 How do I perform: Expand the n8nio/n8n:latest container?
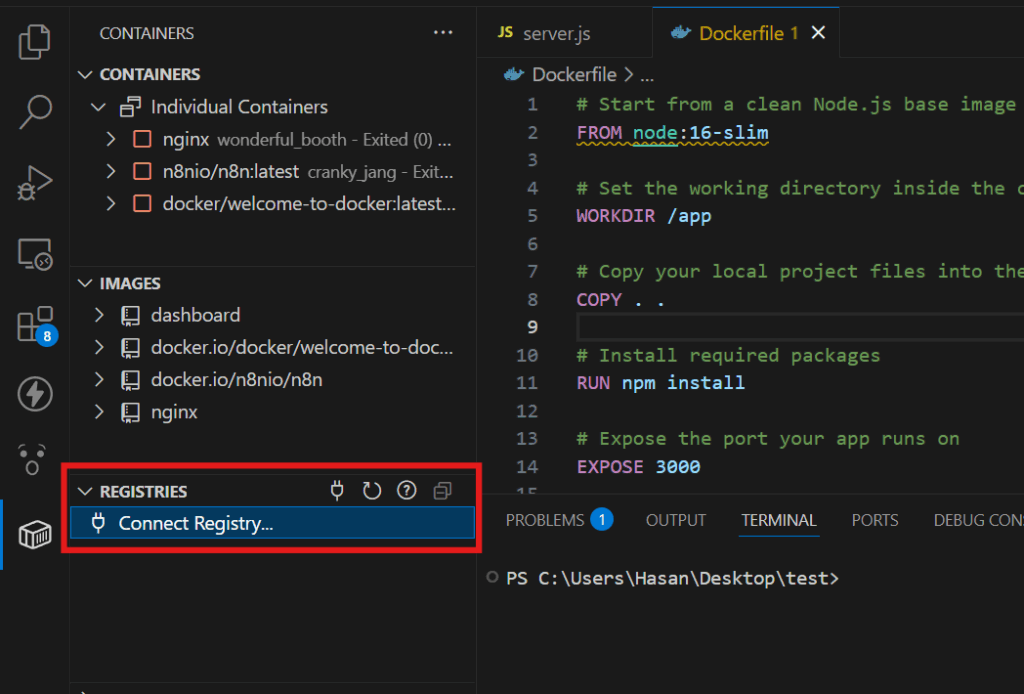(111, 171)
